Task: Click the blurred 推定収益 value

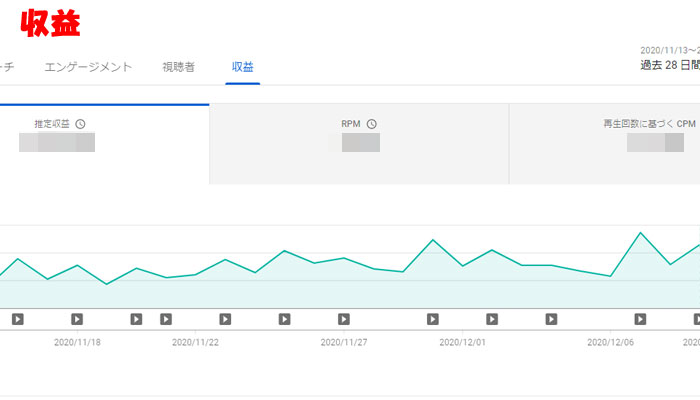Action: [x=57, y=142]
